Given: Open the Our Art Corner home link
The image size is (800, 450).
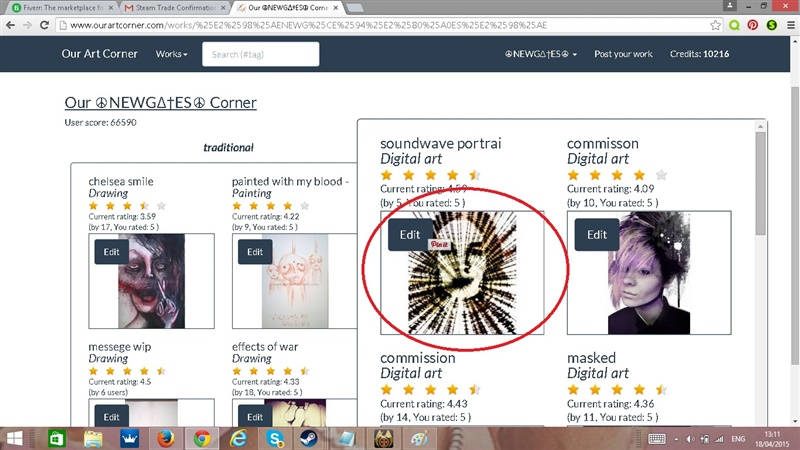Looking at the screenshot, I should [x=99, y=54].
